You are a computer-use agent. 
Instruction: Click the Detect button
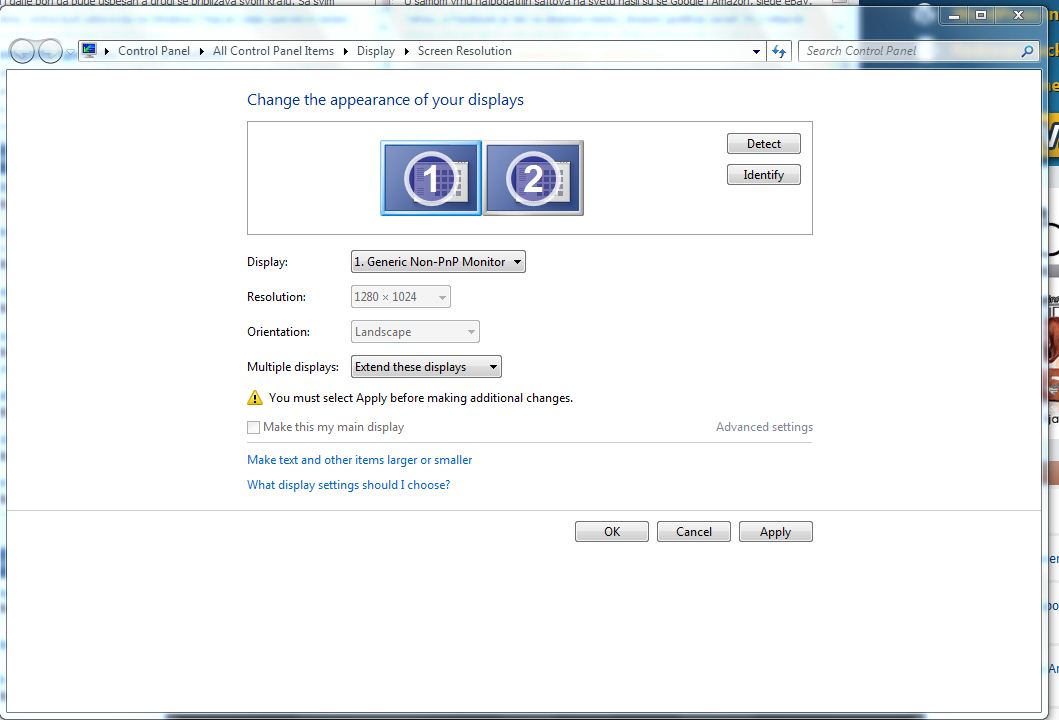pyautogui.click(x=764, y=144)
